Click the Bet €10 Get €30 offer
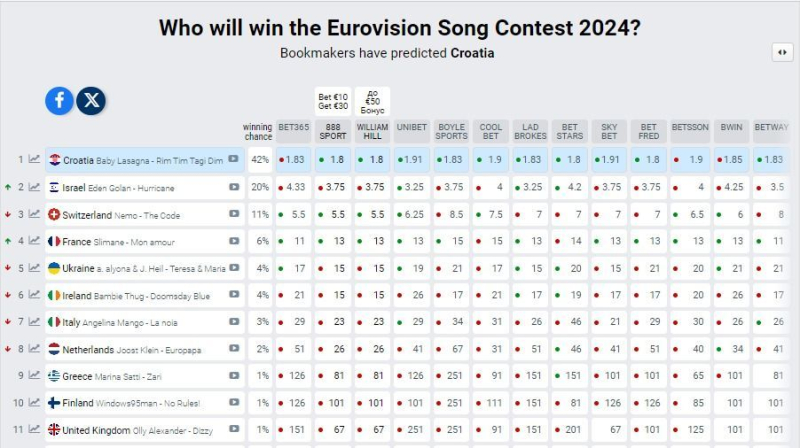 pyautogui.click(x=333, y=102)
